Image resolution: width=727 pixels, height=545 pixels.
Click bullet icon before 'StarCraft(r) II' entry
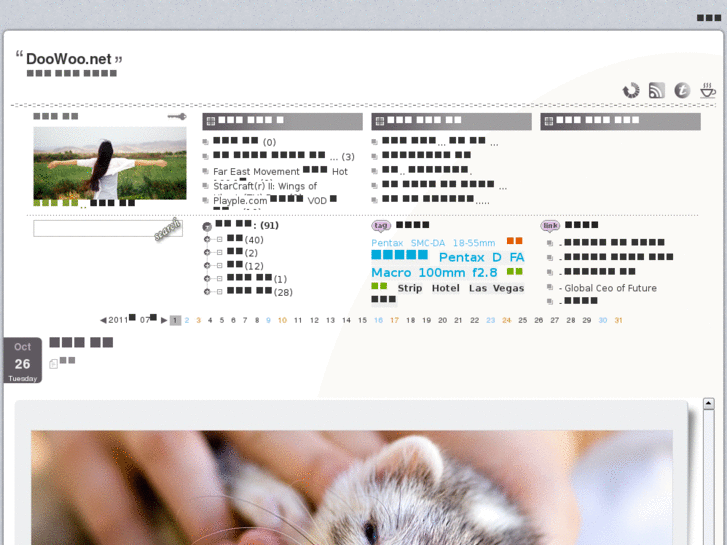(x=206, y=186)
